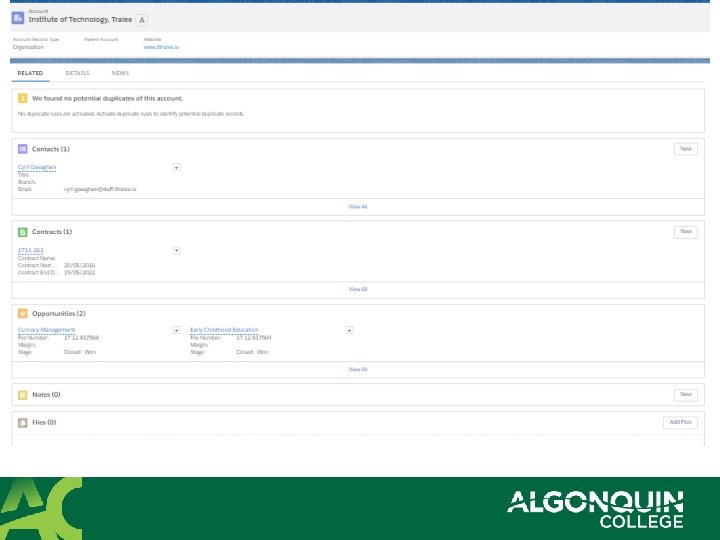720x540 pixels.
Task: Open the Culinary Management opportunity
Action: (x=46, y=330)
